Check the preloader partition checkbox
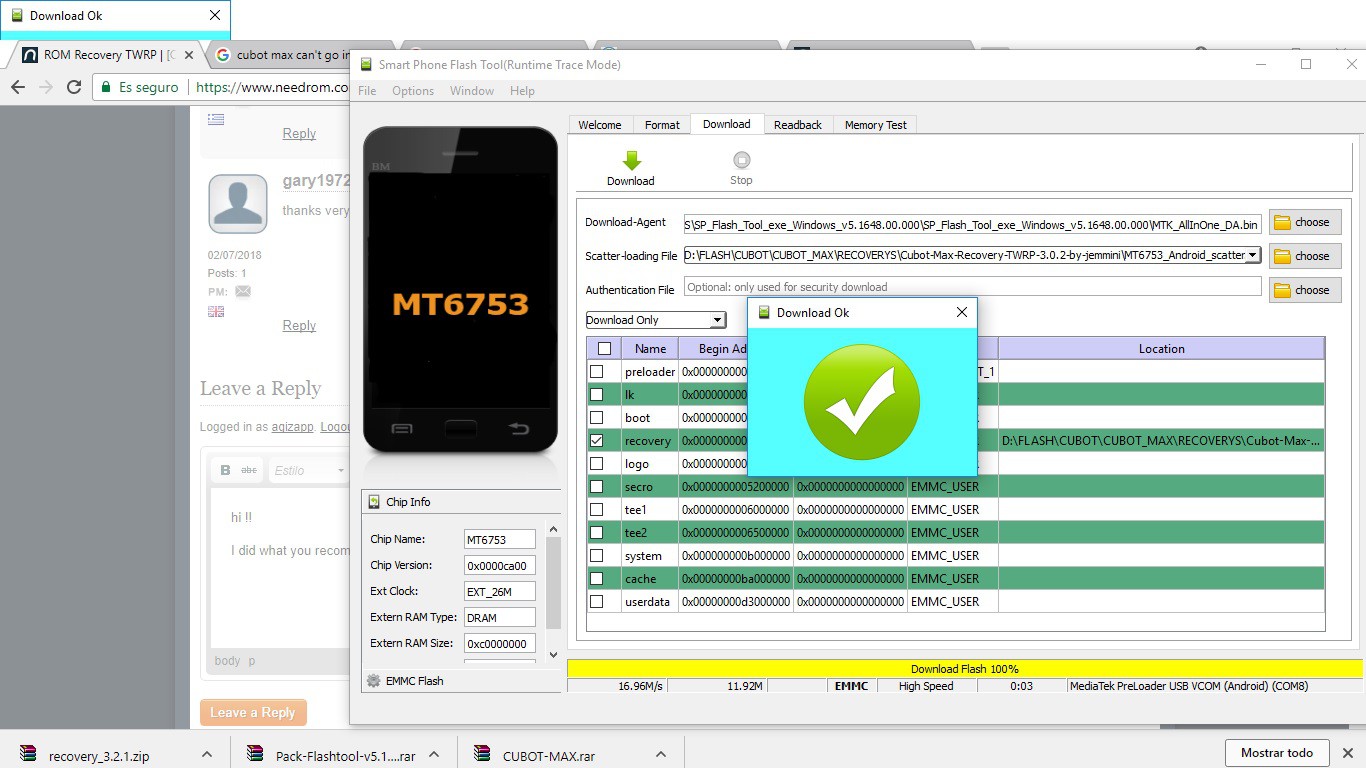The height and width of the screenshot is (768, 1366). [597, 371]
